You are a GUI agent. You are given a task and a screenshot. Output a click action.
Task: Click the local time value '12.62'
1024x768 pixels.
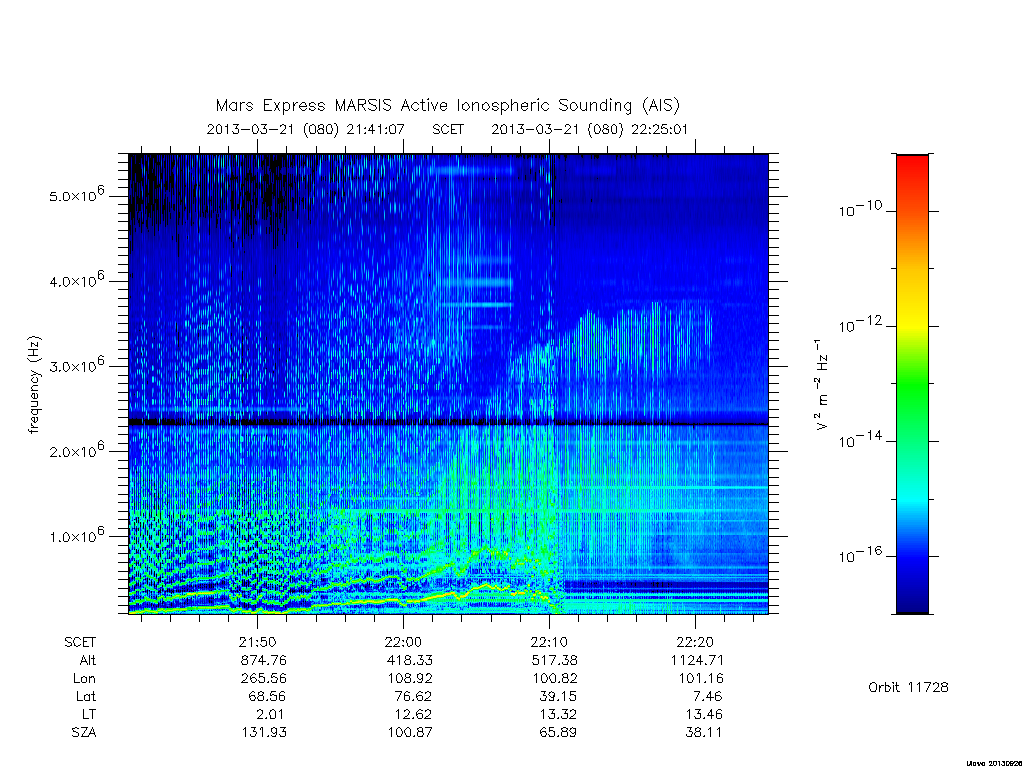pyautogui.click(x=413, y=714)
